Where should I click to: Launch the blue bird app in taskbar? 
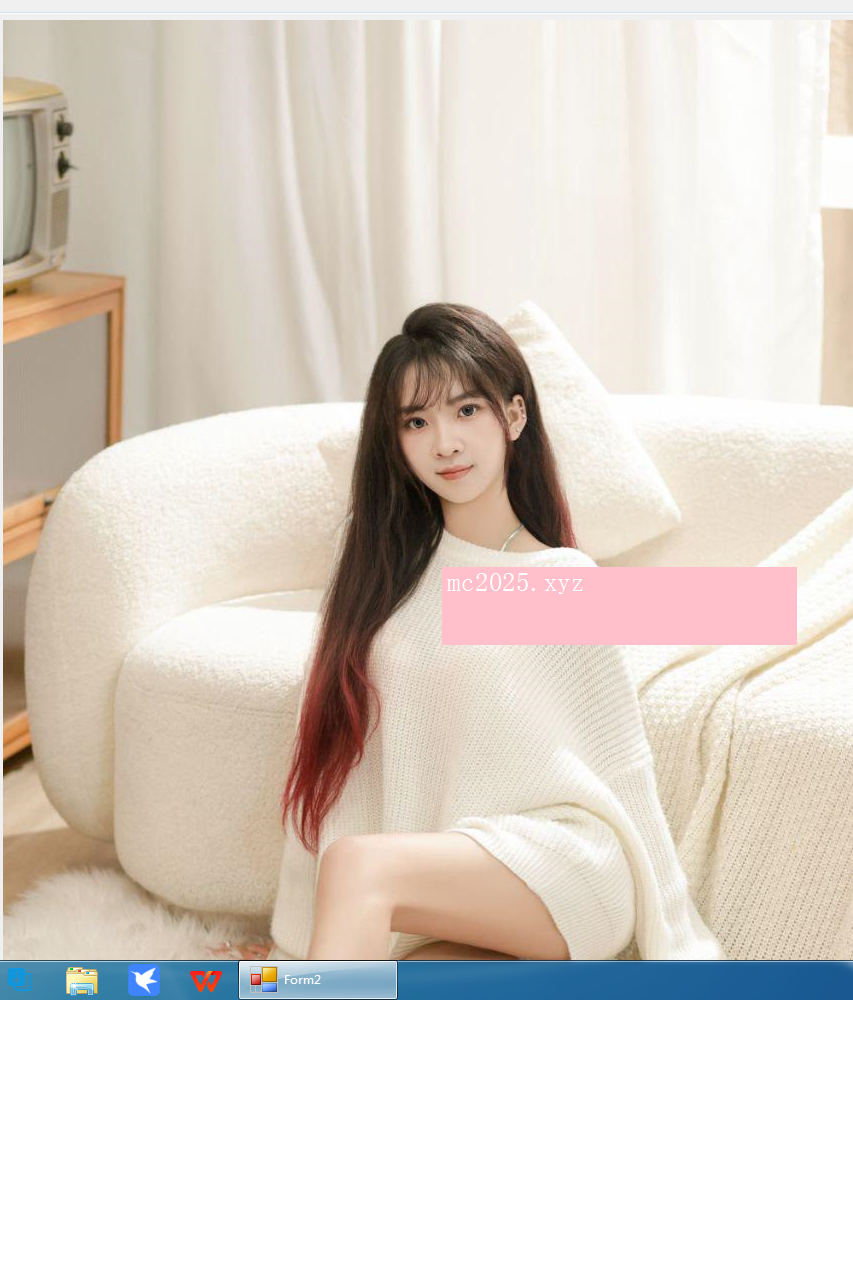(x=144, y=980)
